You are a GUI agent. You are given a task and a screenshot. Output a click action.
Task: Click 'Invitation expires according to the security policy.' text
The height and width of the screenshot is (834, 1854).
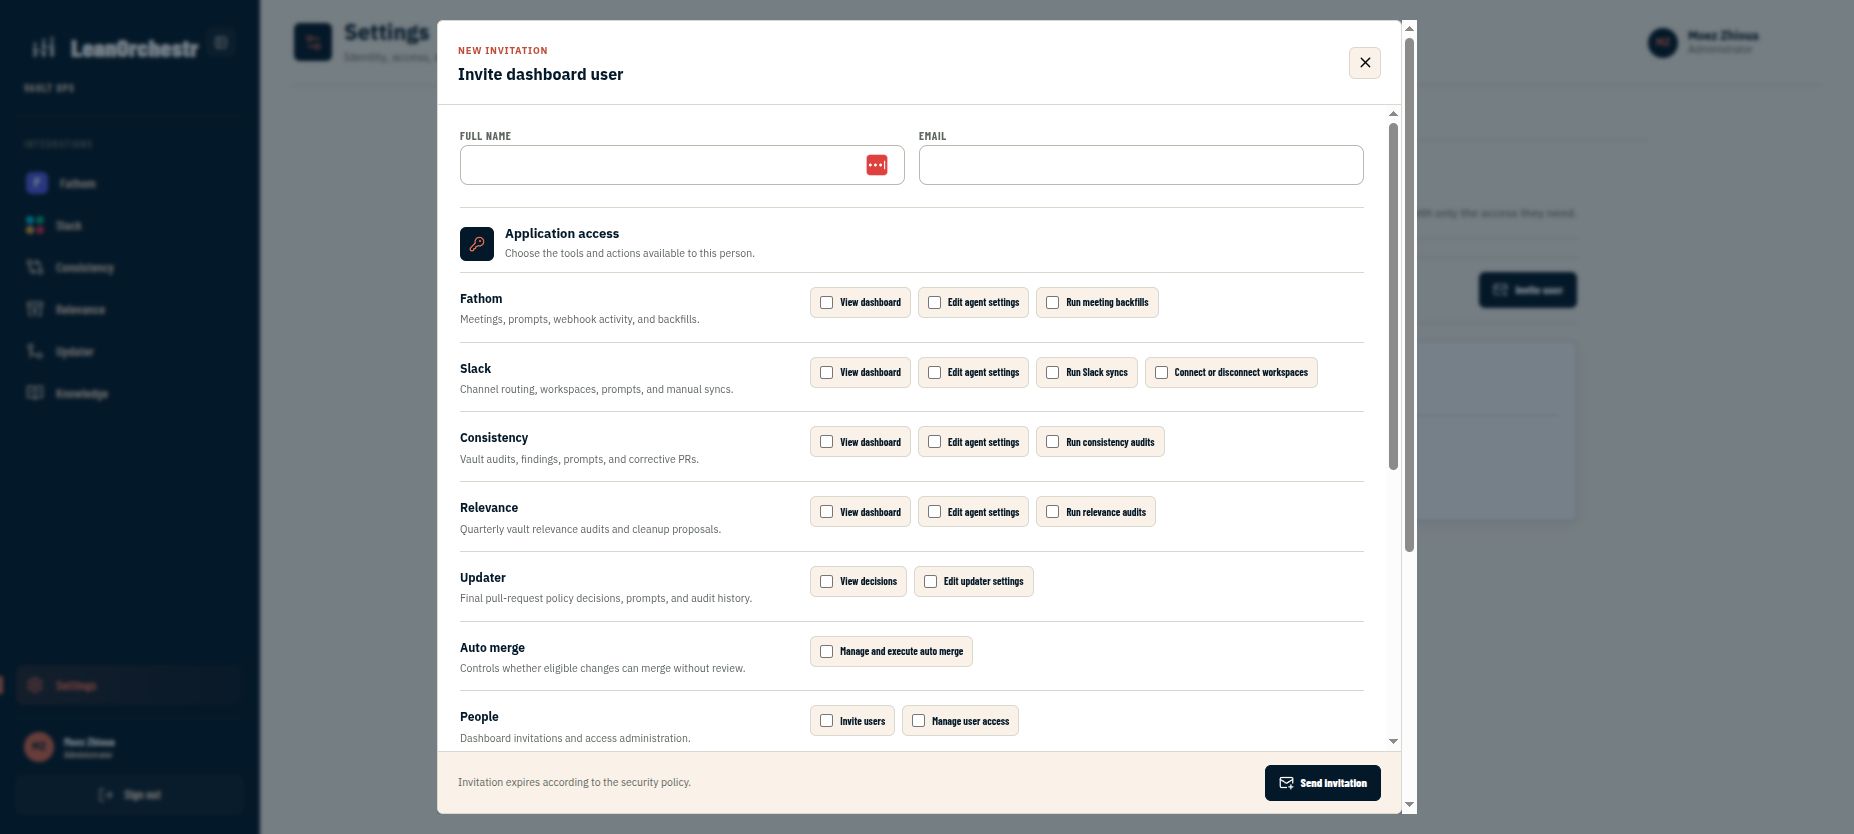point(574,782)
